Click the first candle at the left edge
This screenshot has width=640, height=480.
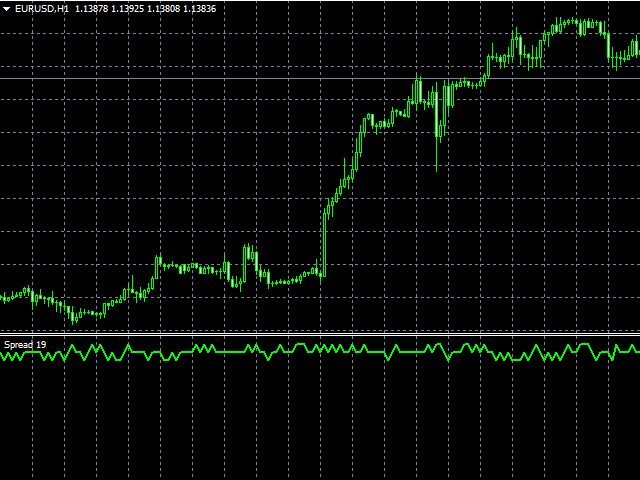3,298
